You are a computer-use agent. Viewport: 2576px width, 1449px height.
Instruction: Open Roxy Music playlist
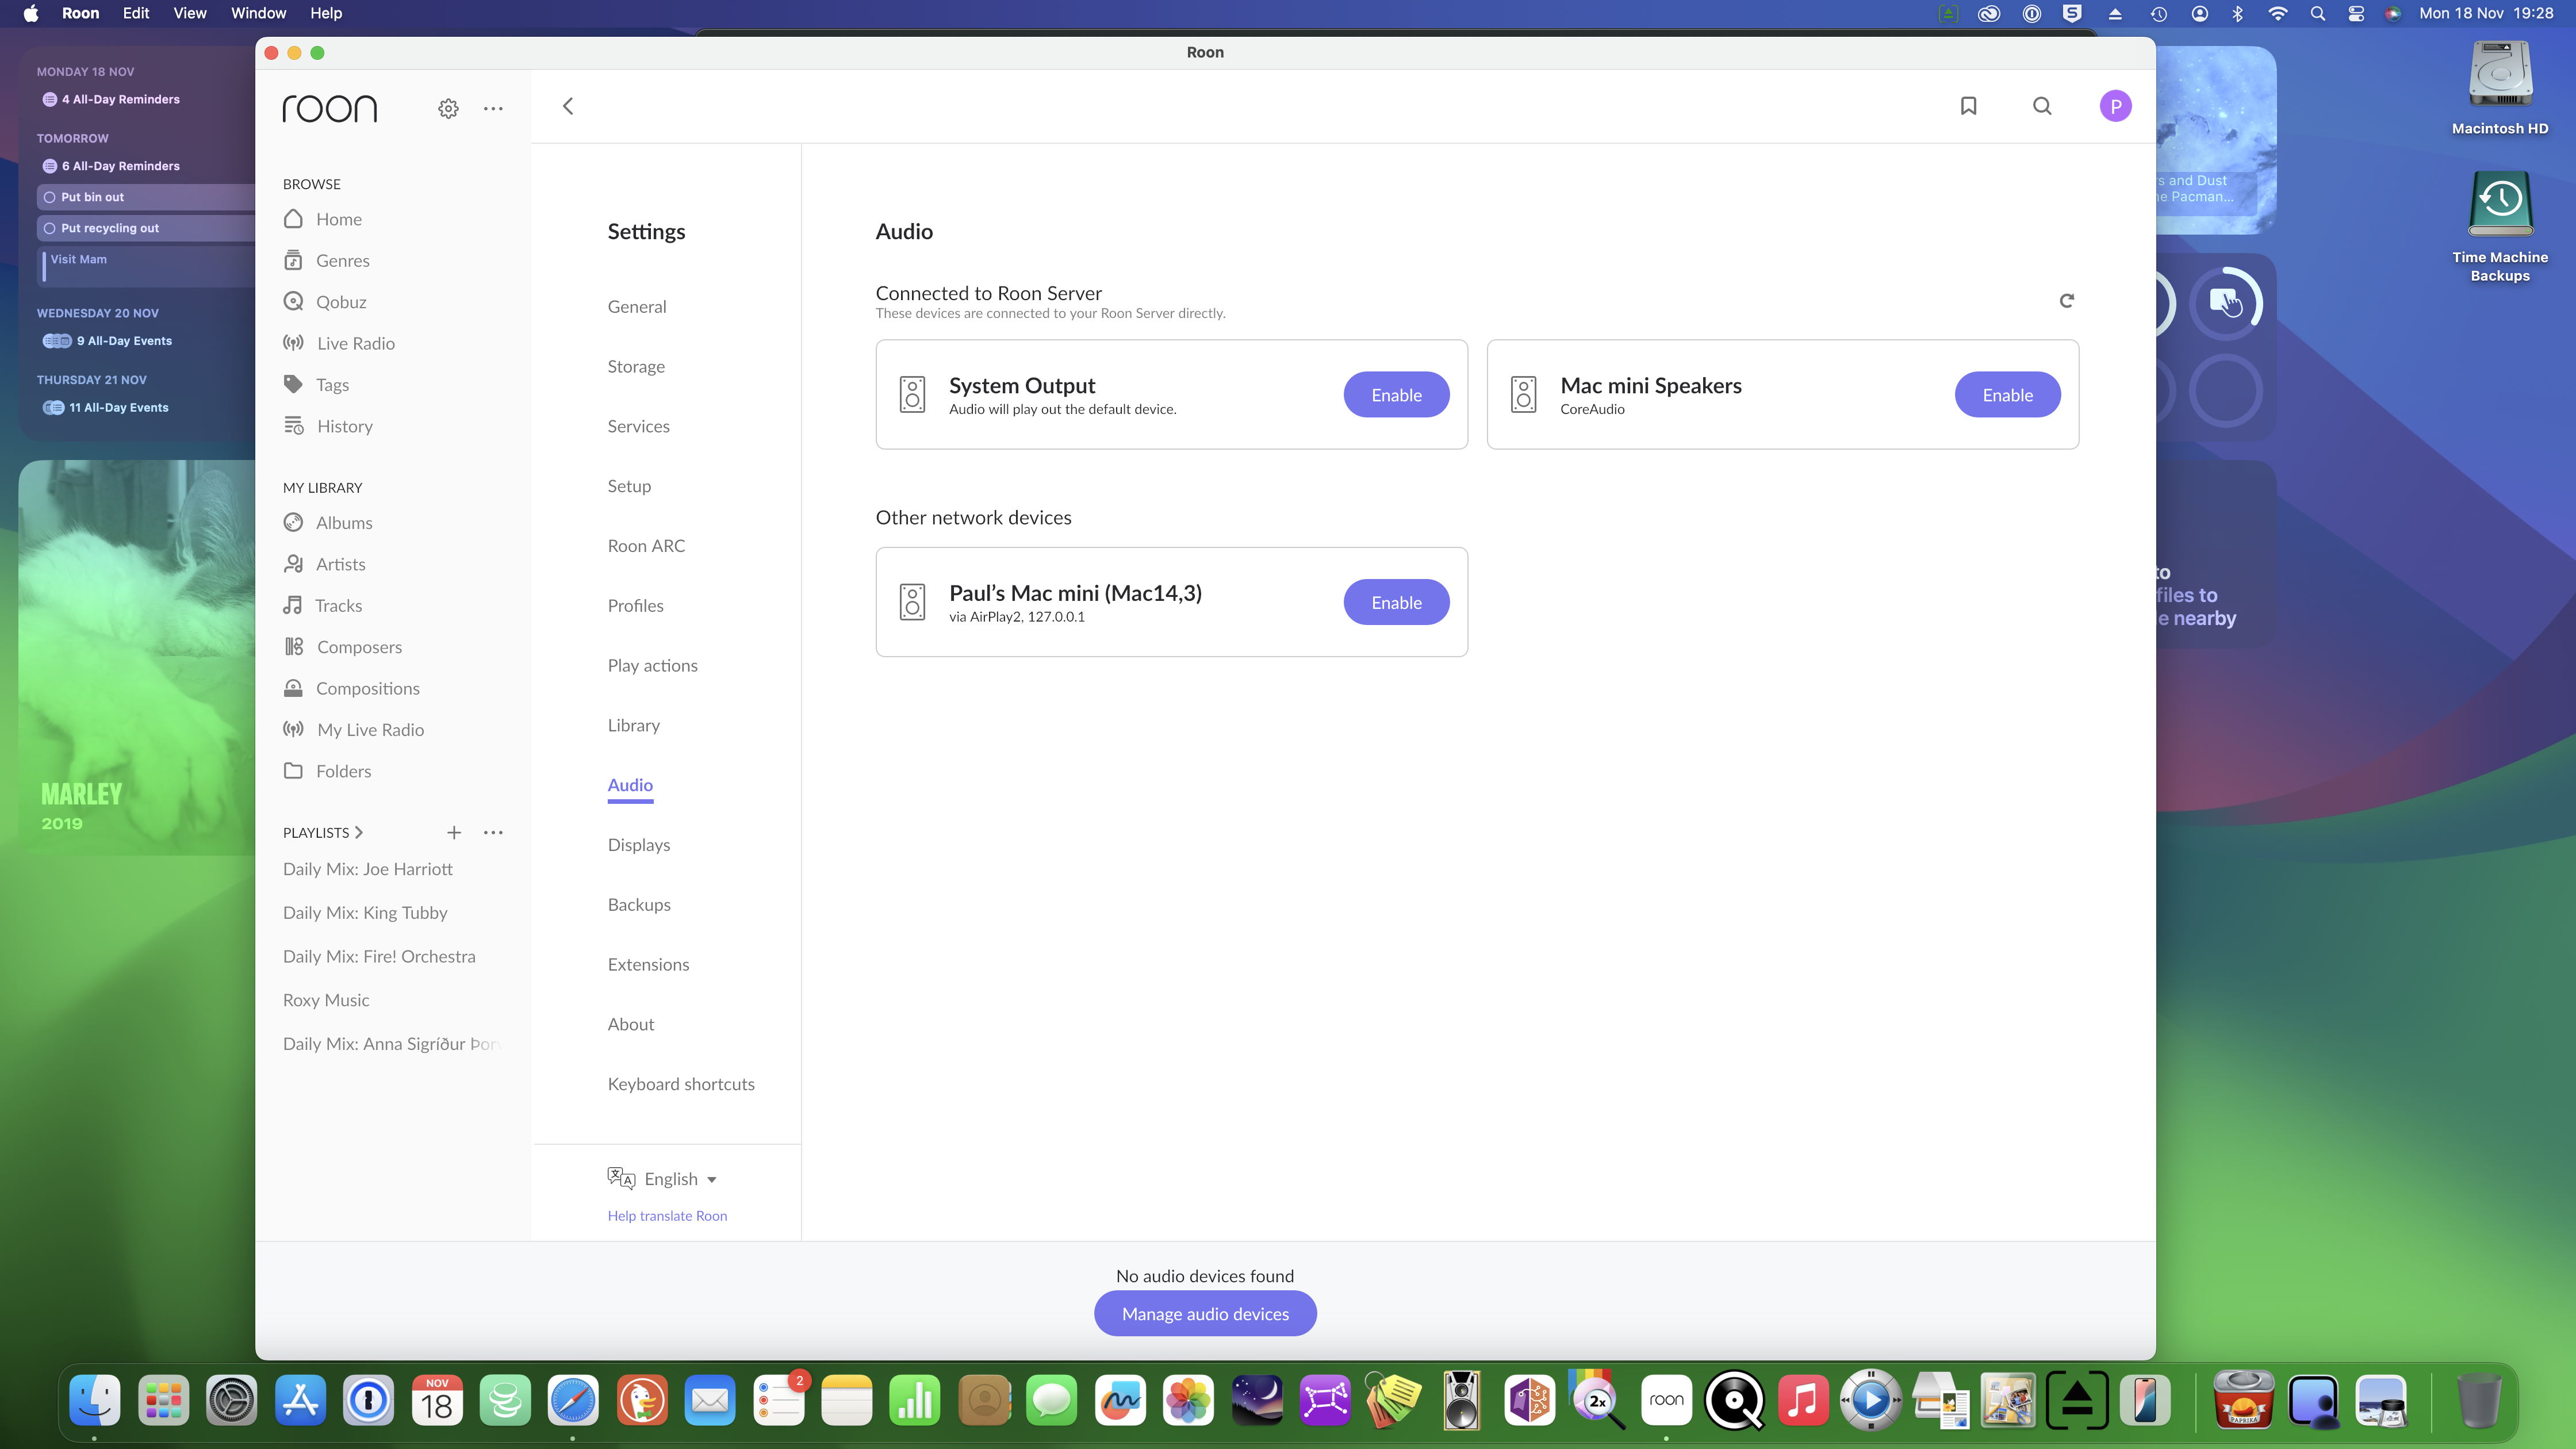coord(326,1000)
